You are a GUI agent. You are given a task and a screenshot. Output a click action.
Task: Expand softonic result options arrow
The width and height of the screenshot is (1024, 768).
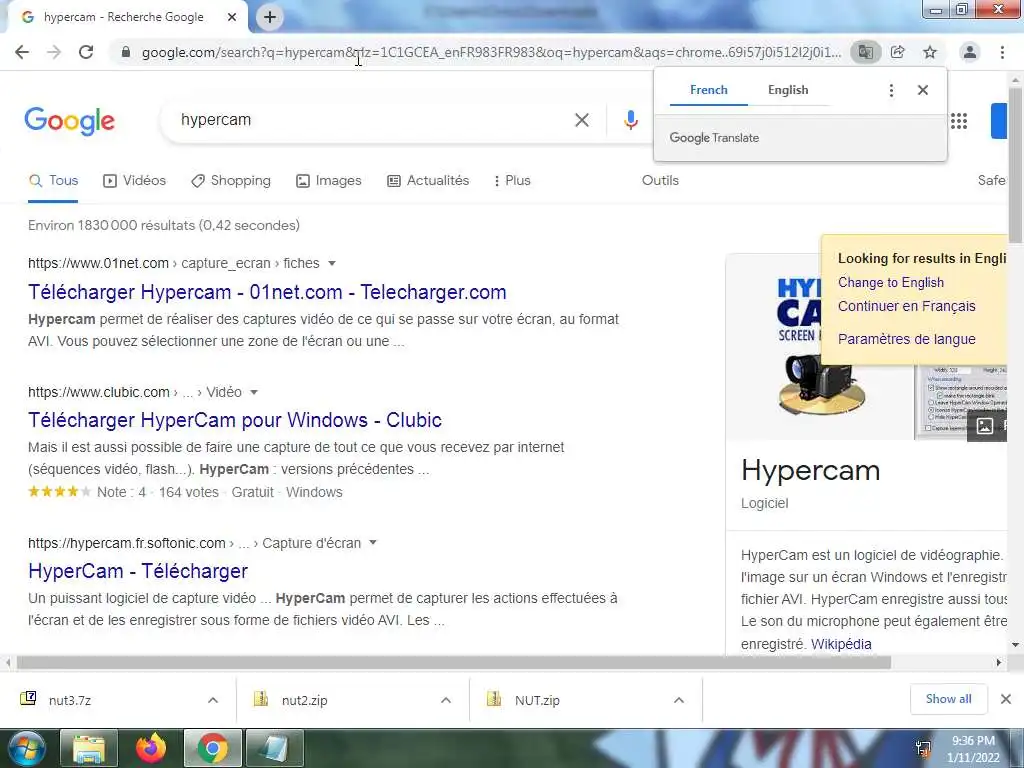[373, 543]
